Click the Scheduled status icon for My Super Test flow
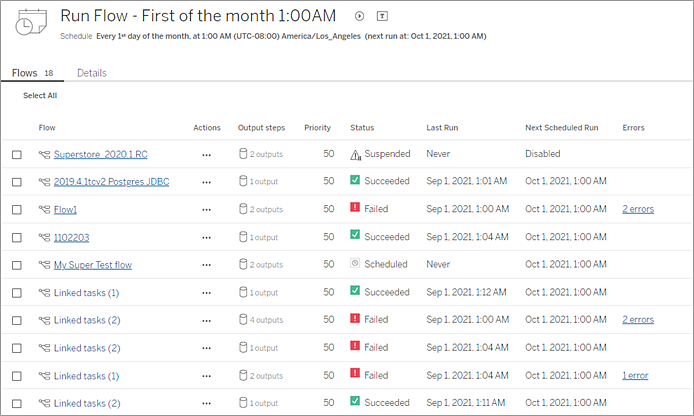The height and width of the screenshot is (416, 694). pos(356,265)
